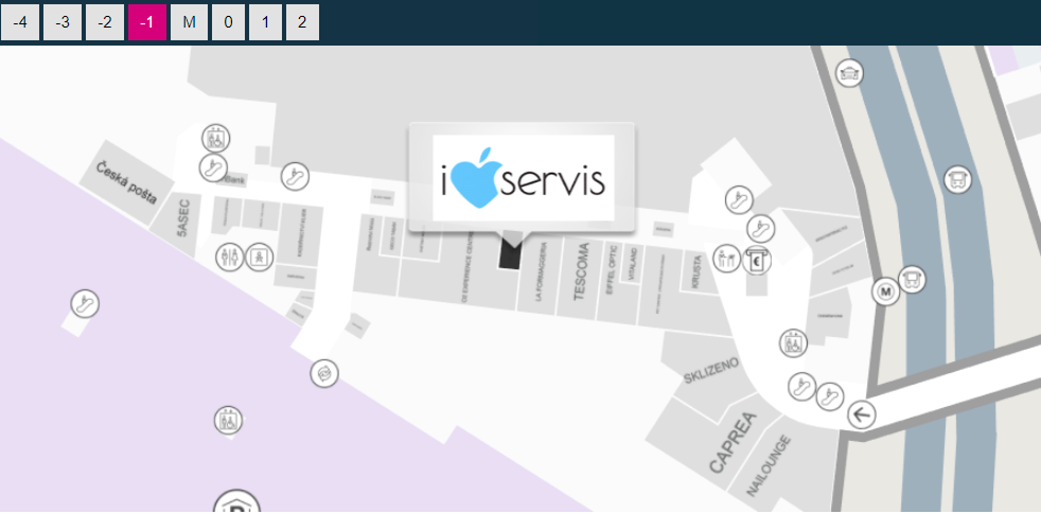
Task: Switch to floor 1
Action: [x=266, y=23]
